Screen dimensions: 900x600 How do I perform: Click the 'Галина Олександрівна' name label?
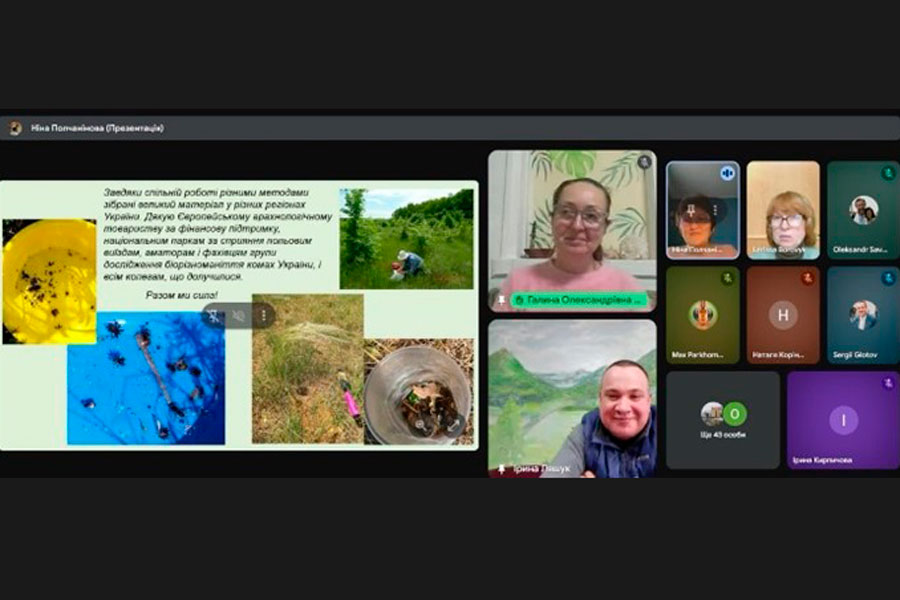tap(579, 300)
